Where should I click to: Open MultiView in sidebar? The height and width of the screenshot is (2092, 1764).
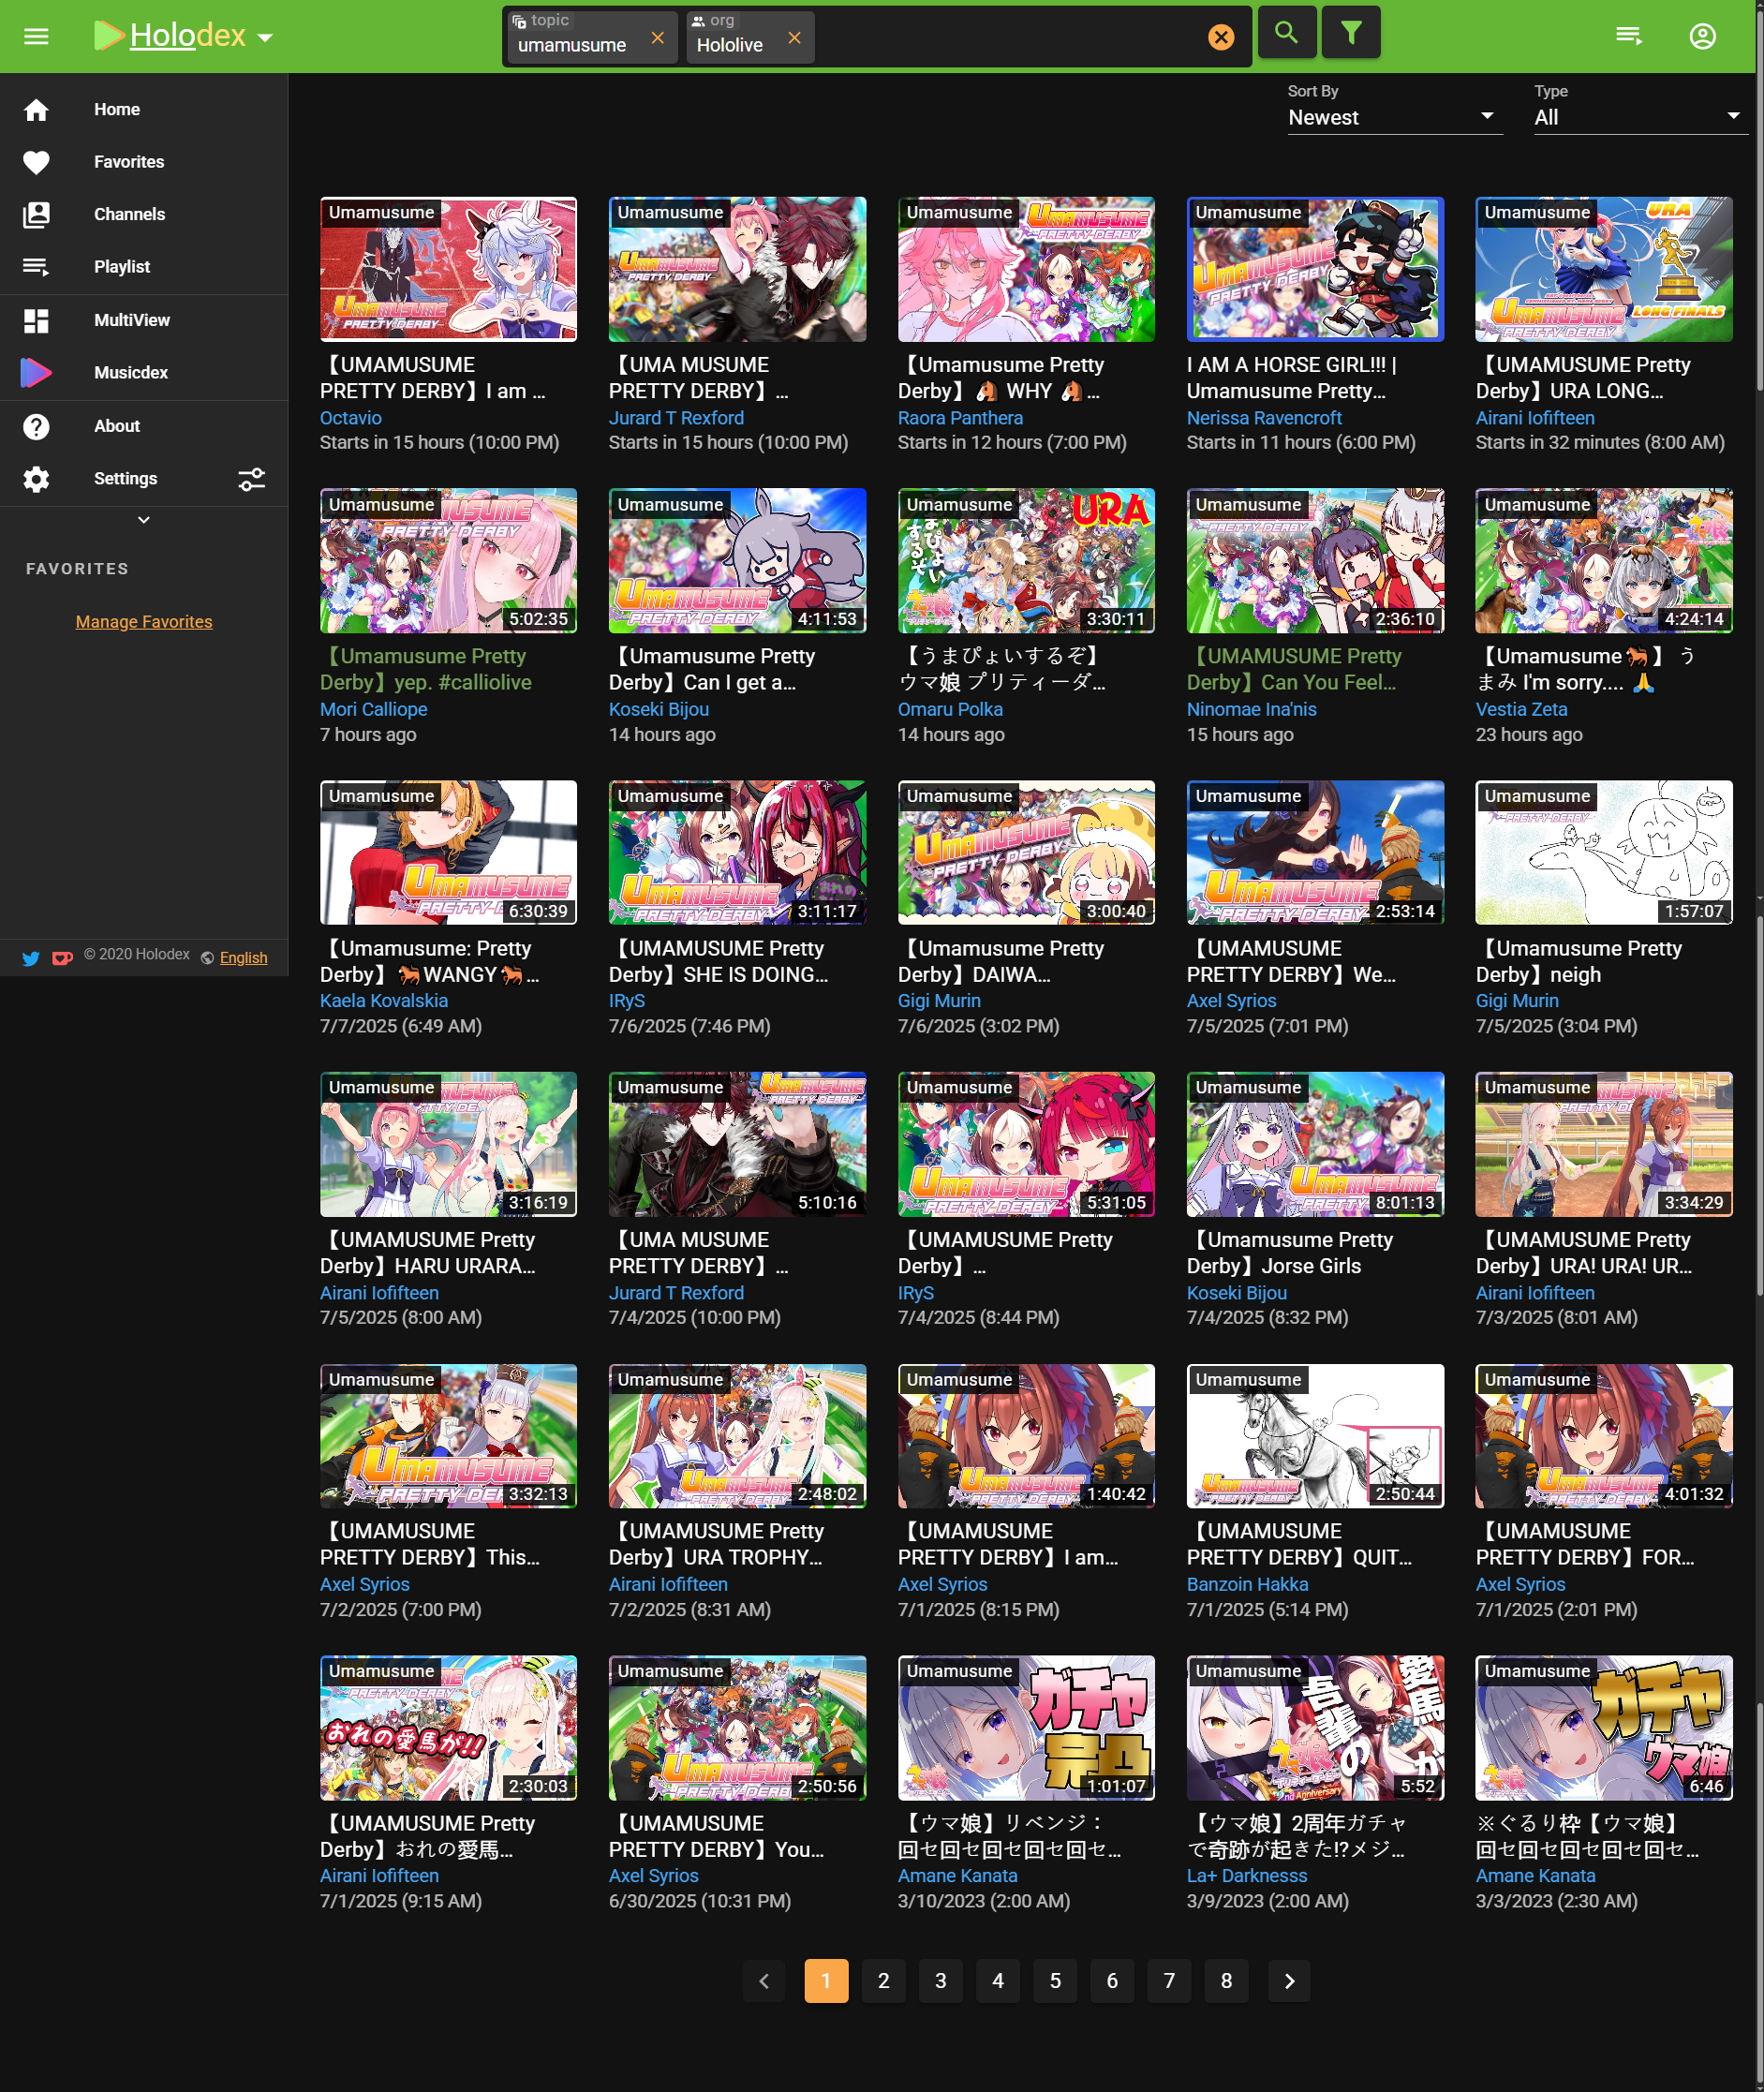pyautogui.click(x=144, y=320)
